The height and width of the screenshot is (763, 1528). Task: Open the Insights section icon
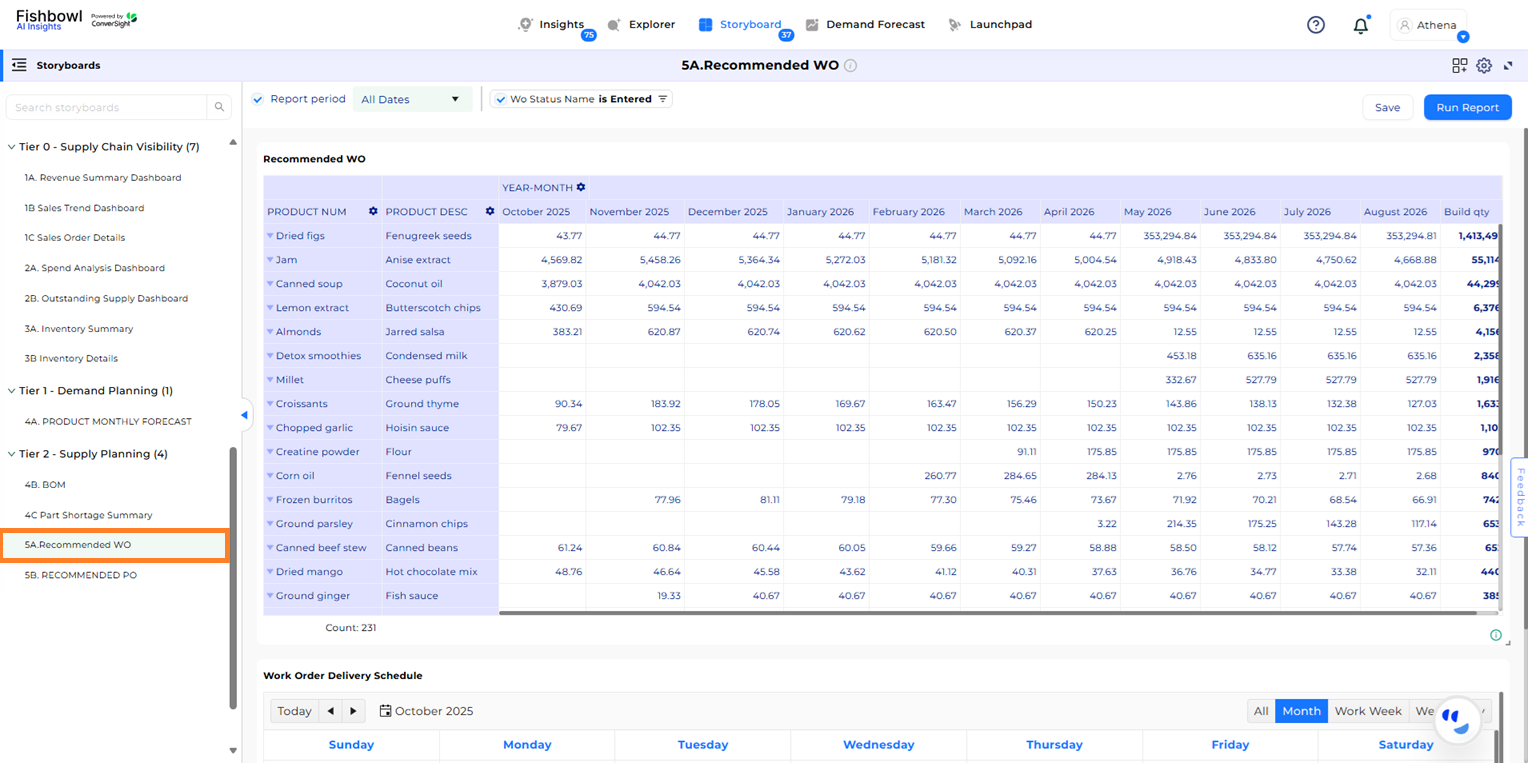point(523,24)
